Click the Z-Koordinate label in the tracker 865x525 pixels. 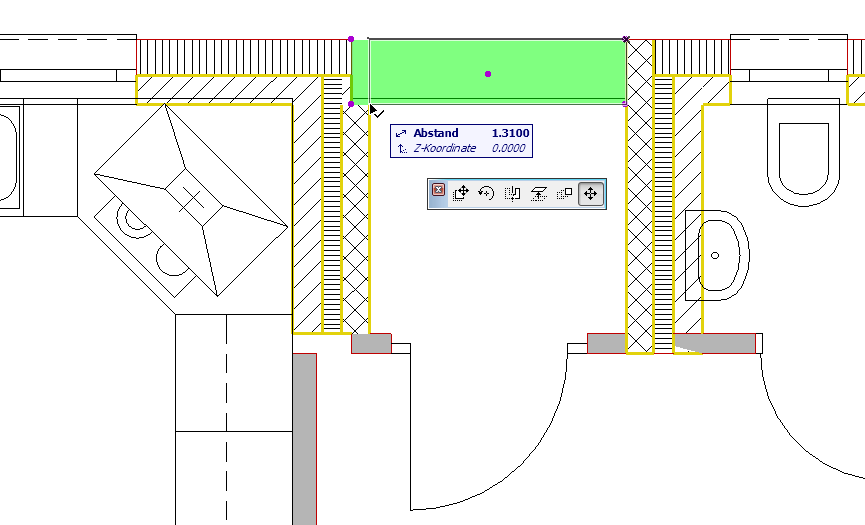pos(445,148)
